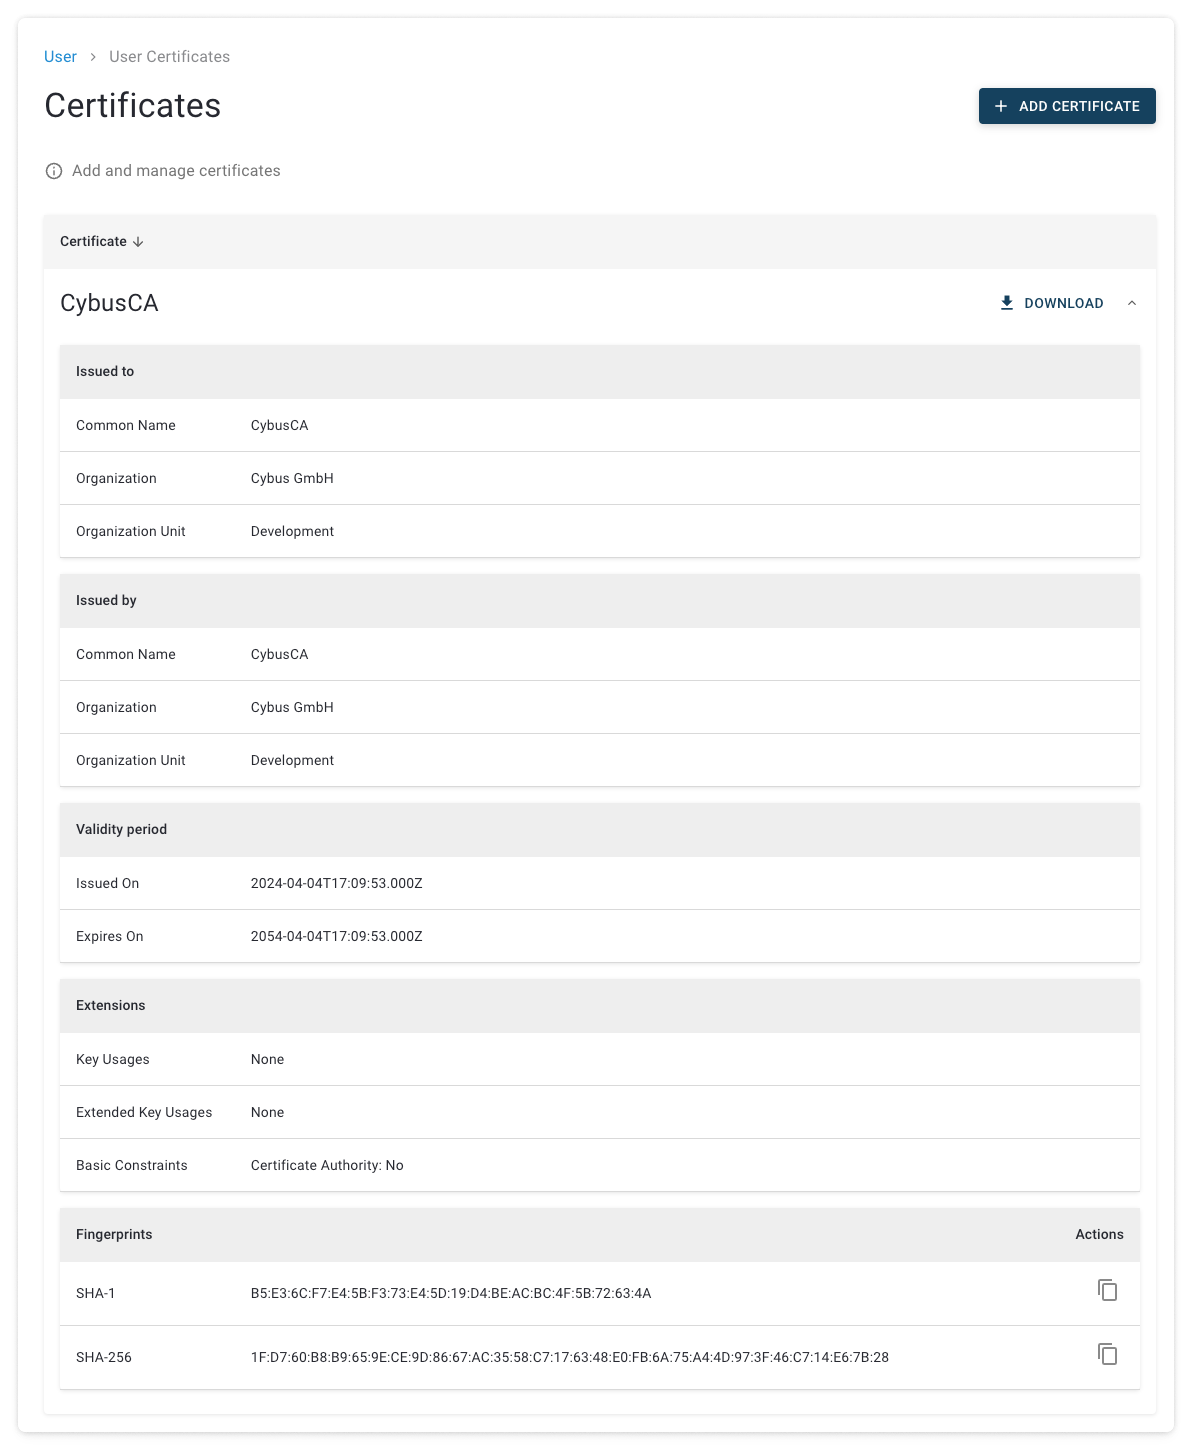1192x1450 pixels.
Task: Click the SHA-256 fingerprint hash text
Action: pos(569,1357)
